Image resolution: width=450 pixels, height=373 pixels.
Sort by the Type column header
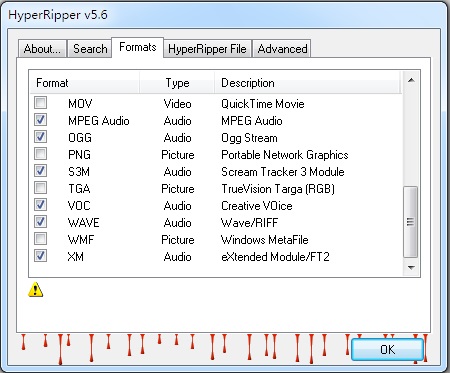(x=177, y=83)
